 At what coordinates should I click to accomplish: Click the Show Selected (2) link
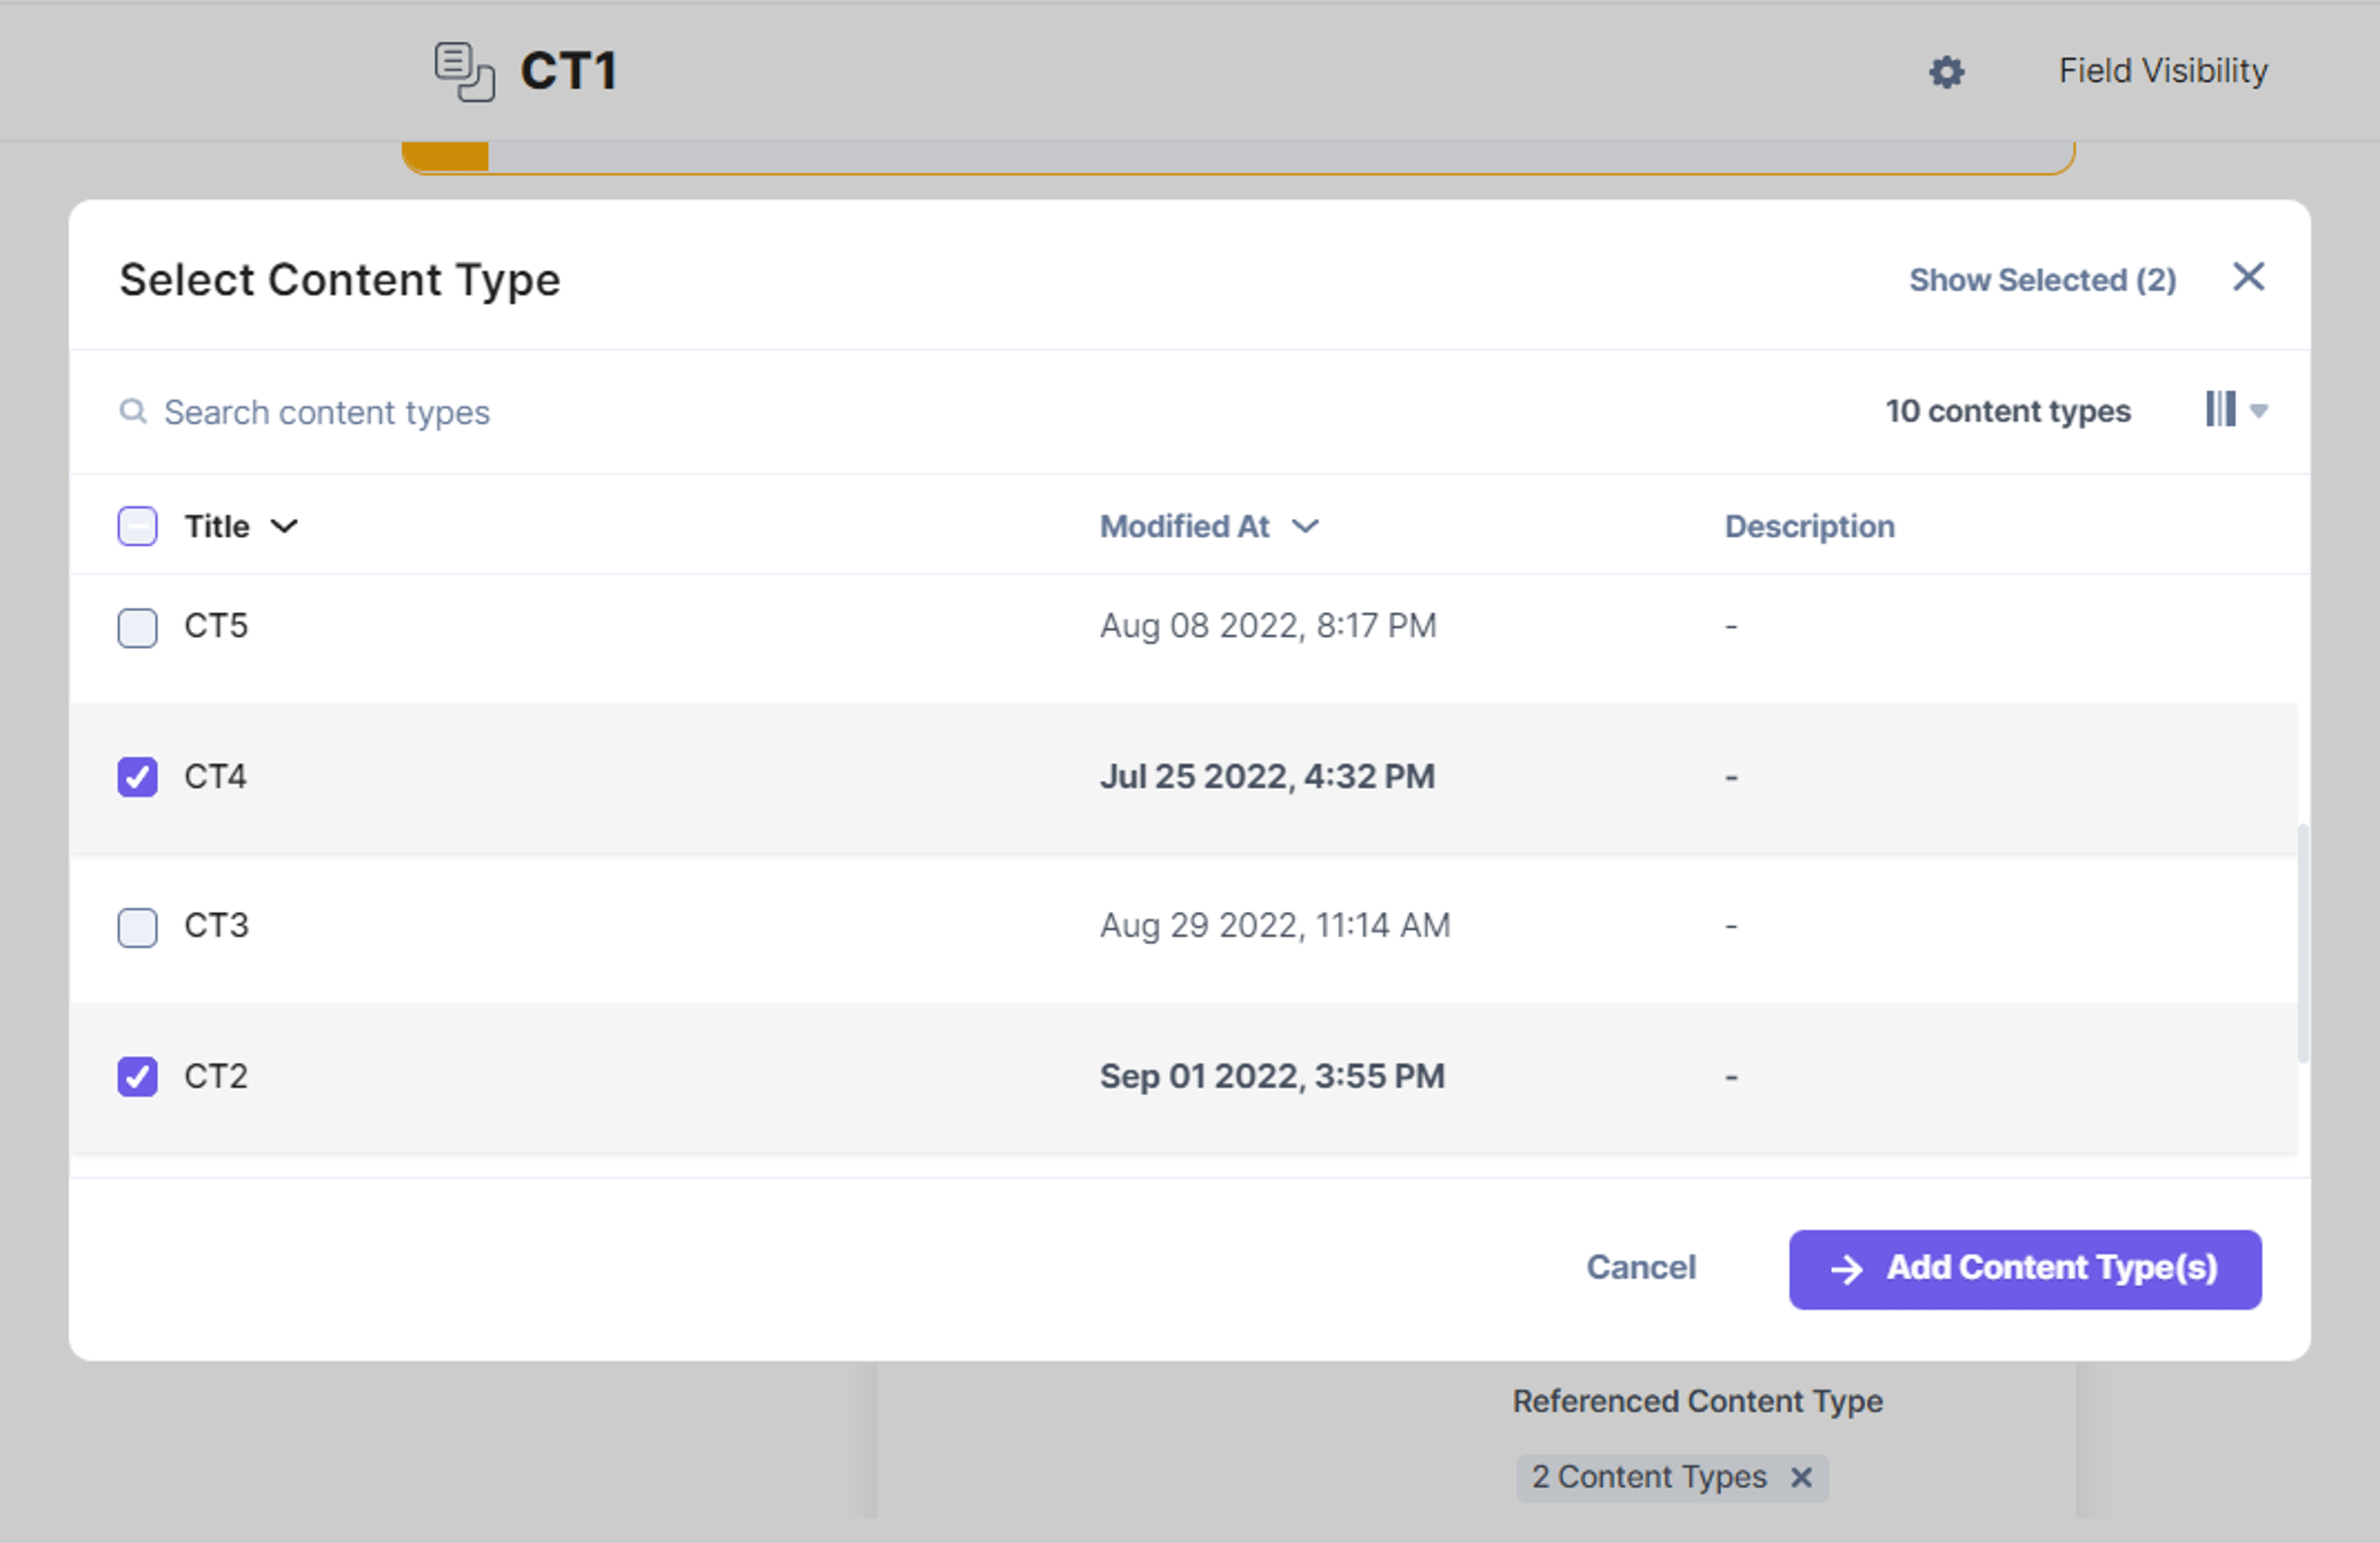click(2042, 280)
